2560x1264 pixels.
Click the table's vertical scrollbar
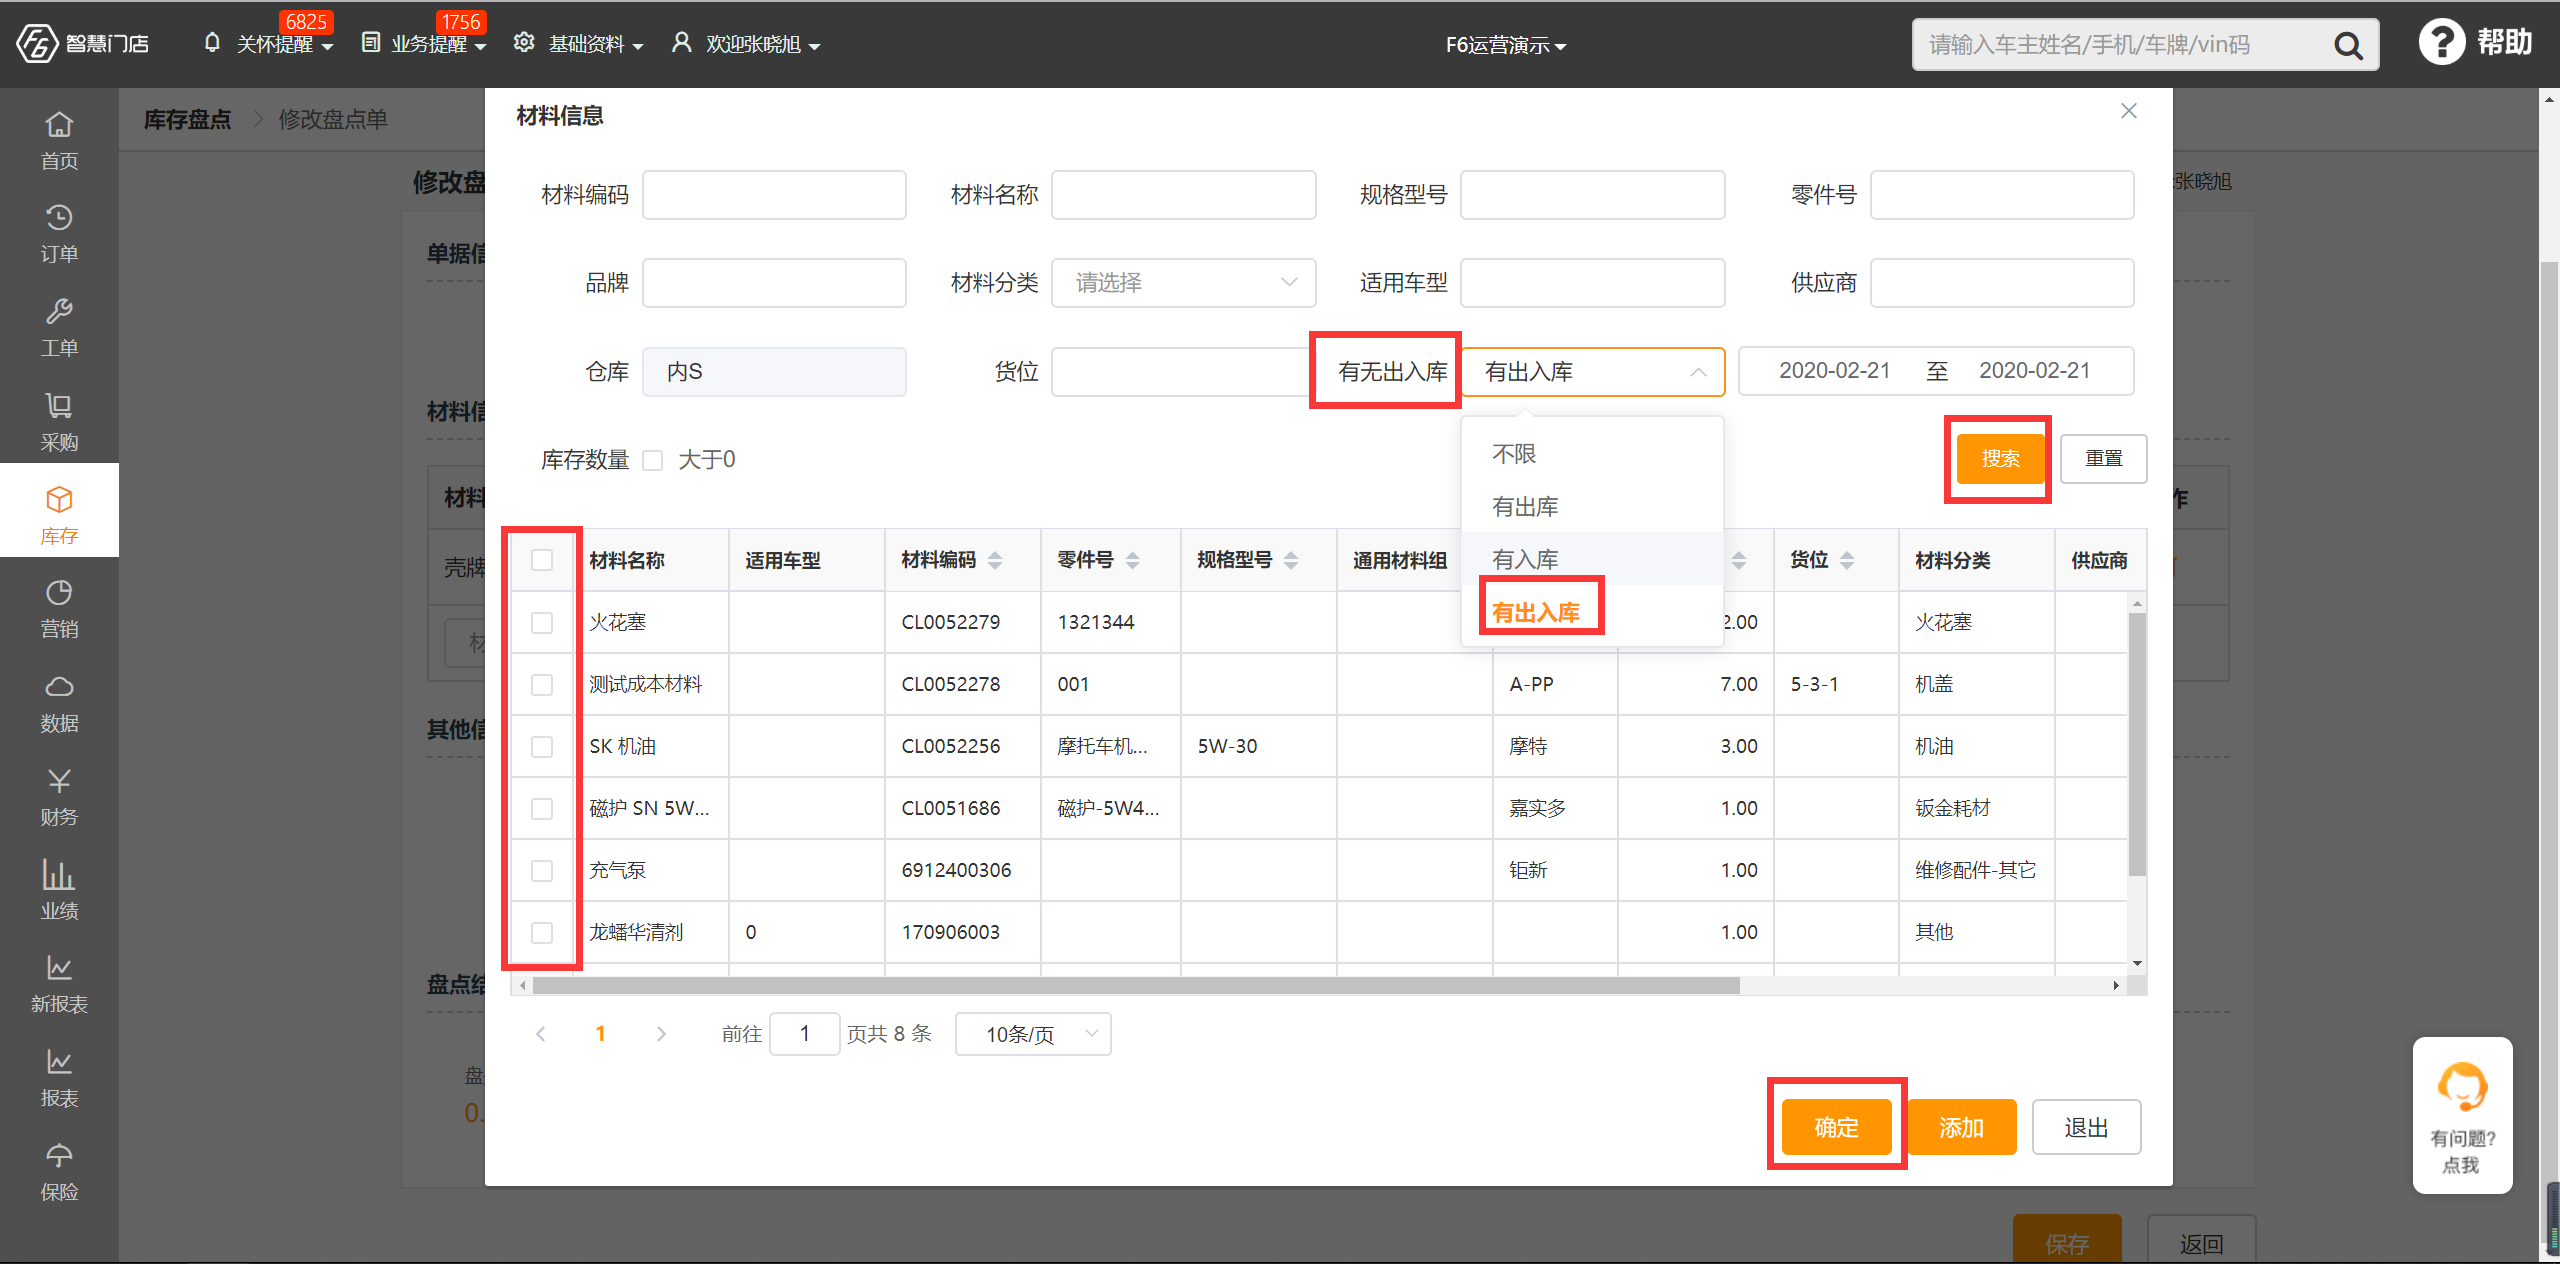(2137, 744)
